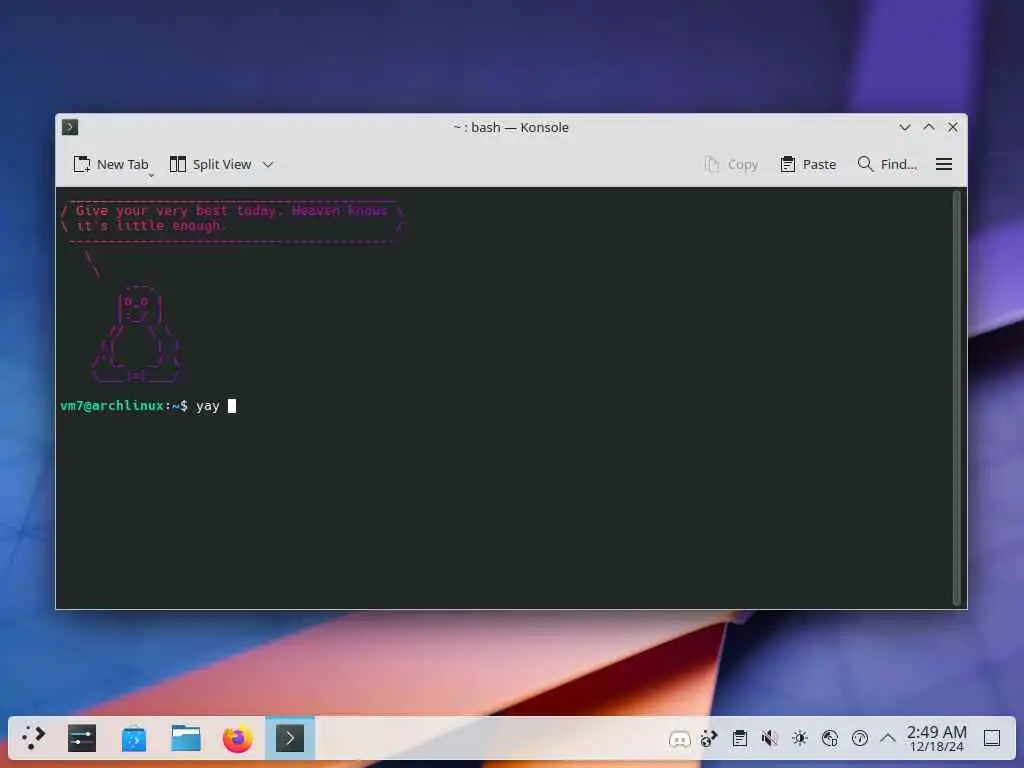Image resolution: width=1024 pixels, height=768 pixels.
Task: Open the clipboard tray icon
Action: click(x=739, y=739)
